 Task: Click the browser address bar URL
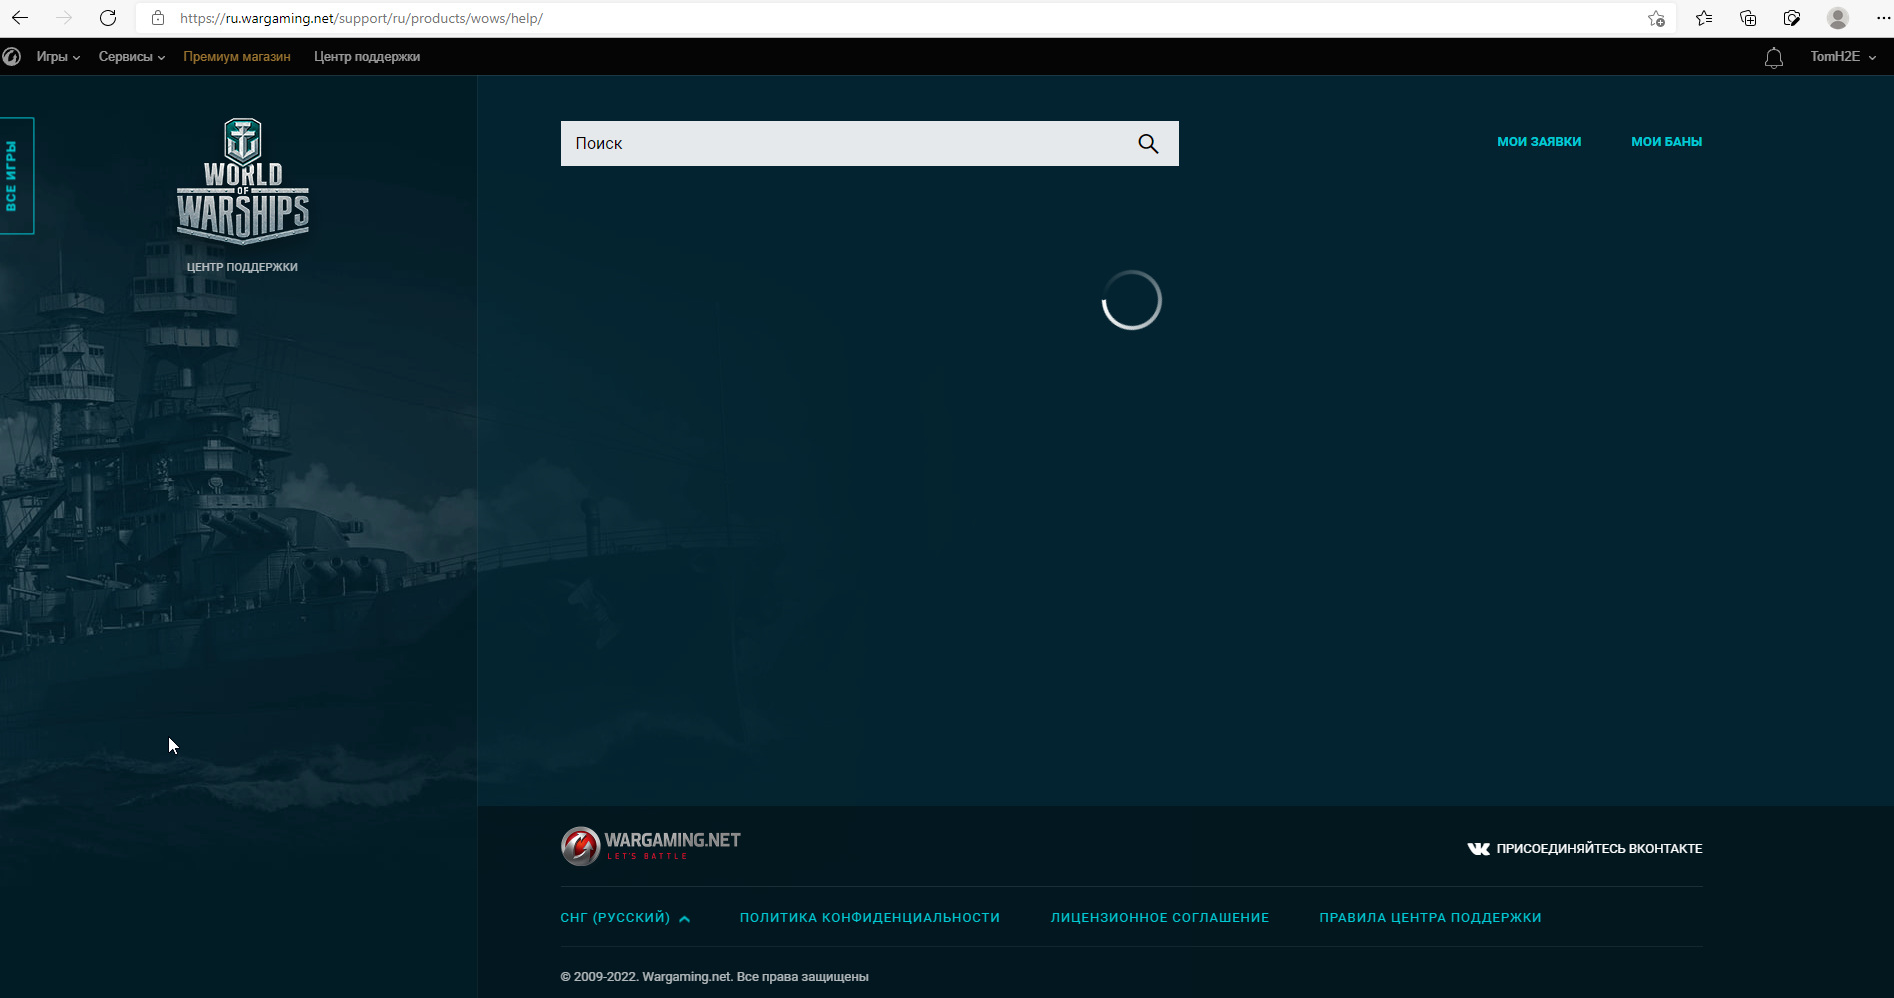(x=361, y=18)
